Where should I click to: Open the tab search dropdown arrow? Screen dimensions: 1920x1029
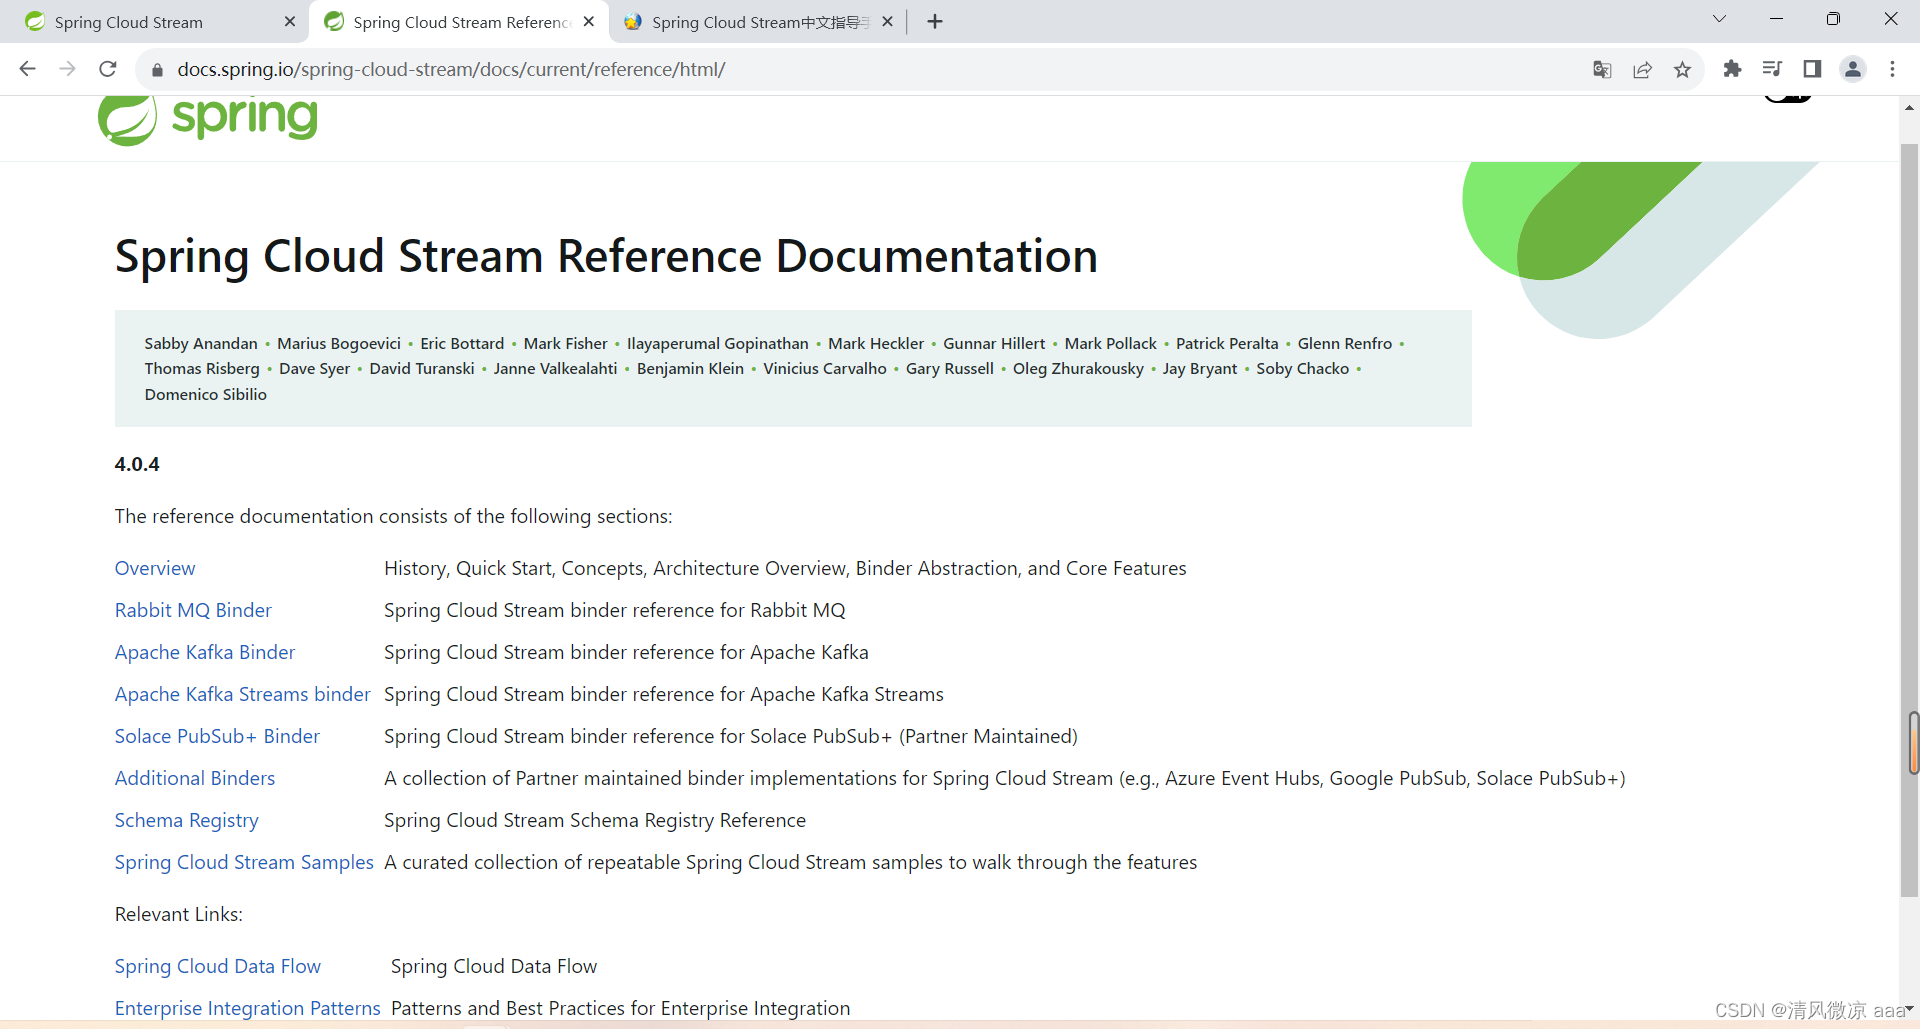click(1719, 19)
